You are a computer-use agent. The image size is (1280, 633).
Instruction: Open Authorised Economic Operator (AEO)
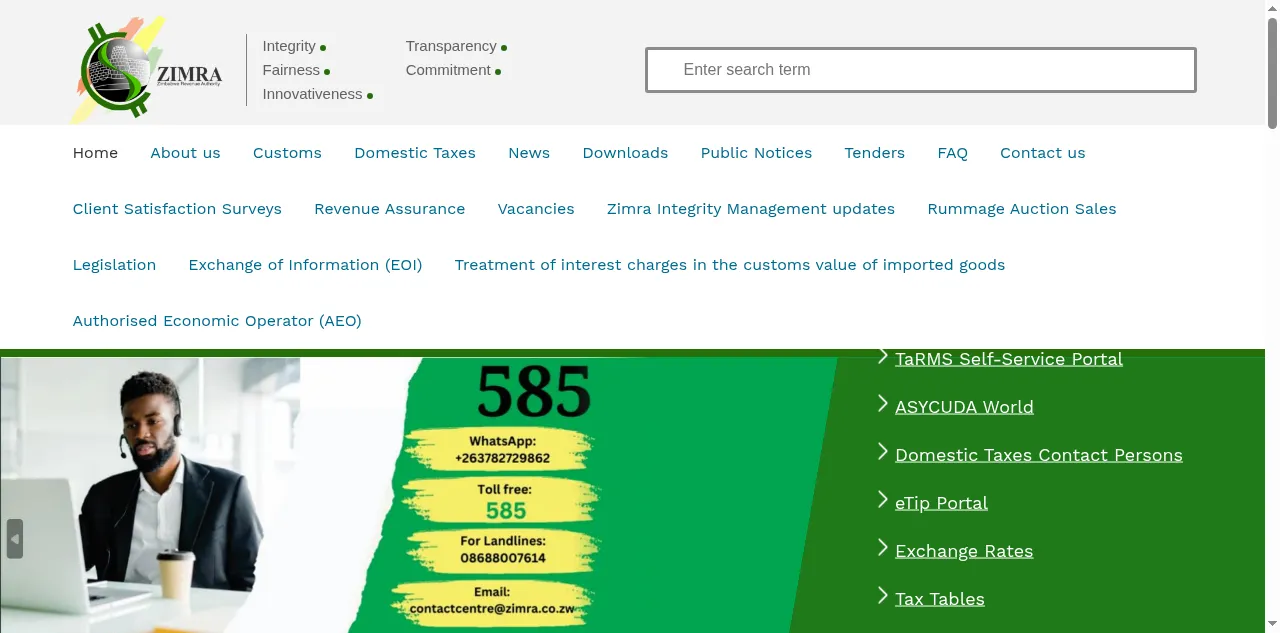pos(217,321)
